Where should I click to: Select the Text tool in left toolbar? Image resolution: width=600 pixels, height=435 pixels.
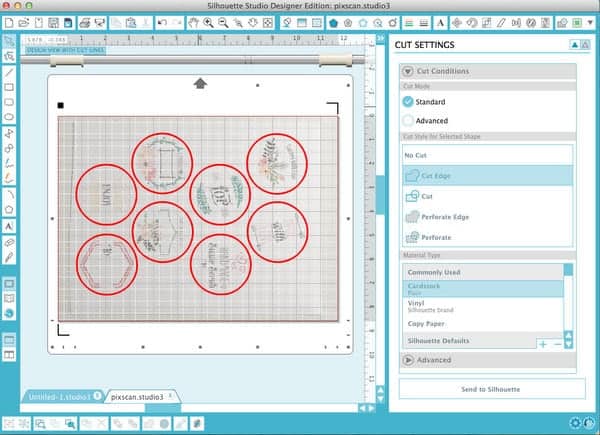(9, 226)
